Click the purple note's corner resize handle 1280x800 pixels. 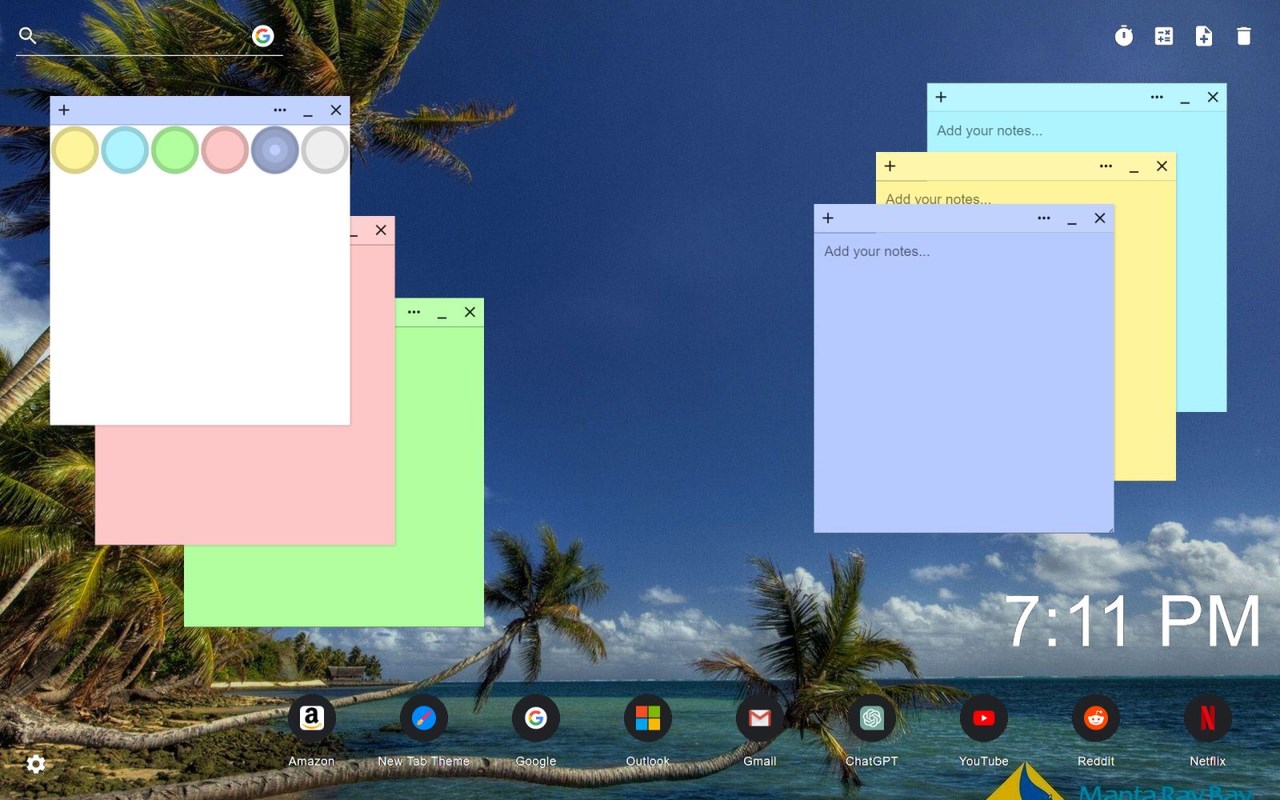(1109, 528)
